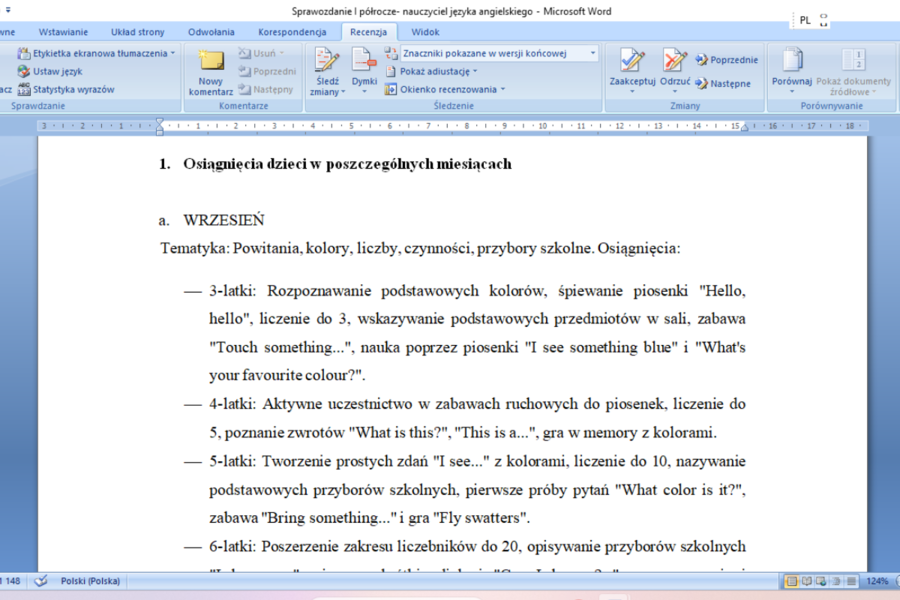Switch to the Widok ribbon tab

(424, 31)
